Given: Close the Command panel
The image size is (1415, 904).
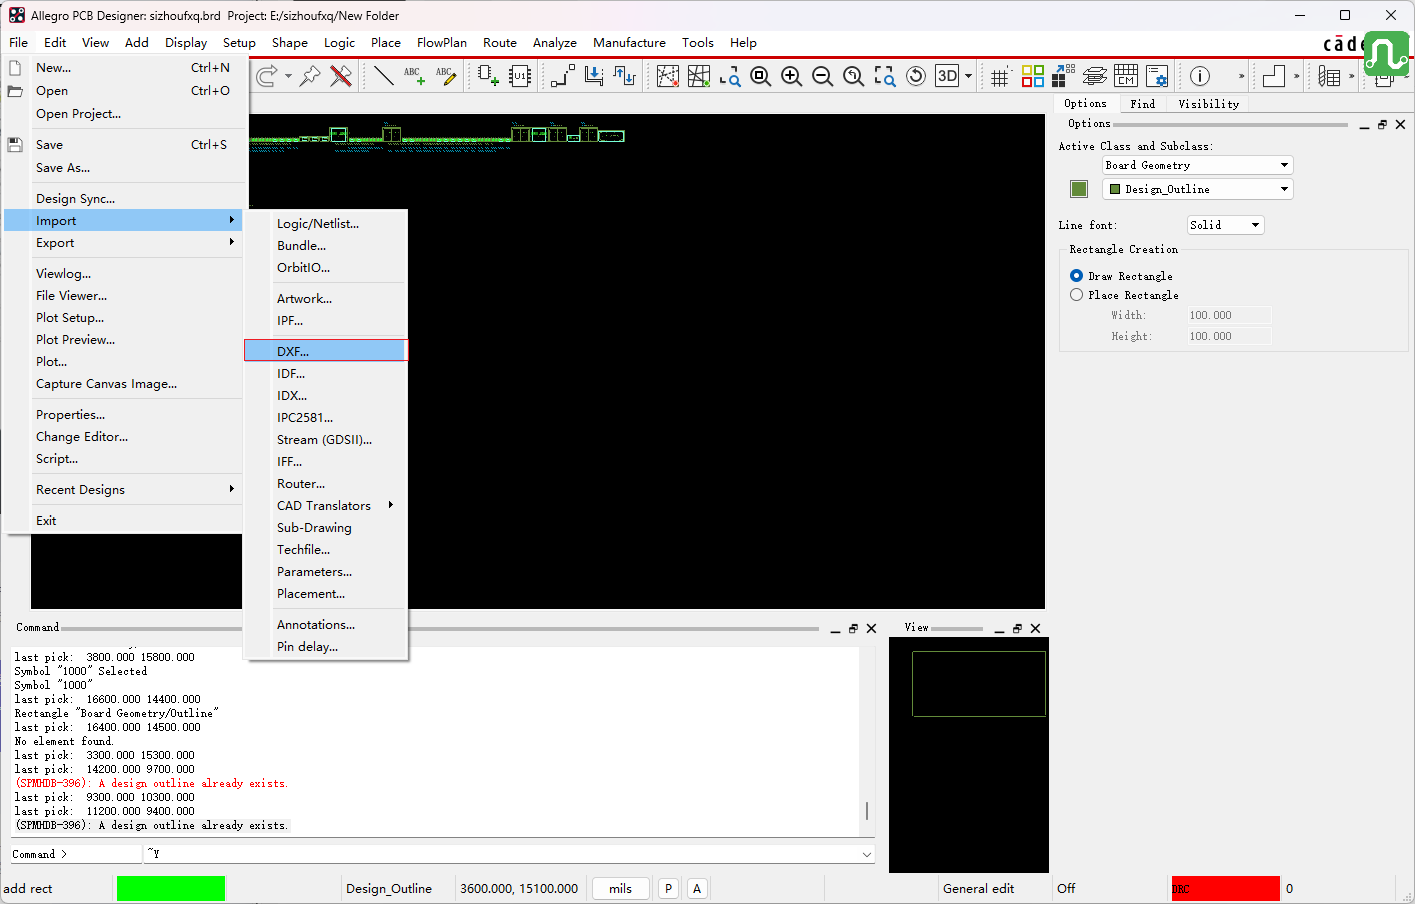Looking at the screenshot, I should (x=871, y=629).
